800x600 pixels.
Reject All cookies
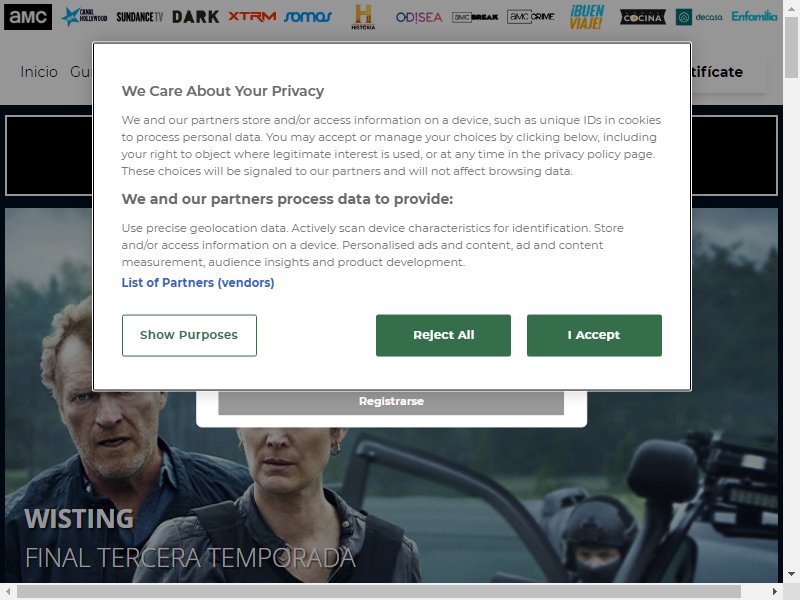tap(443, 335)
